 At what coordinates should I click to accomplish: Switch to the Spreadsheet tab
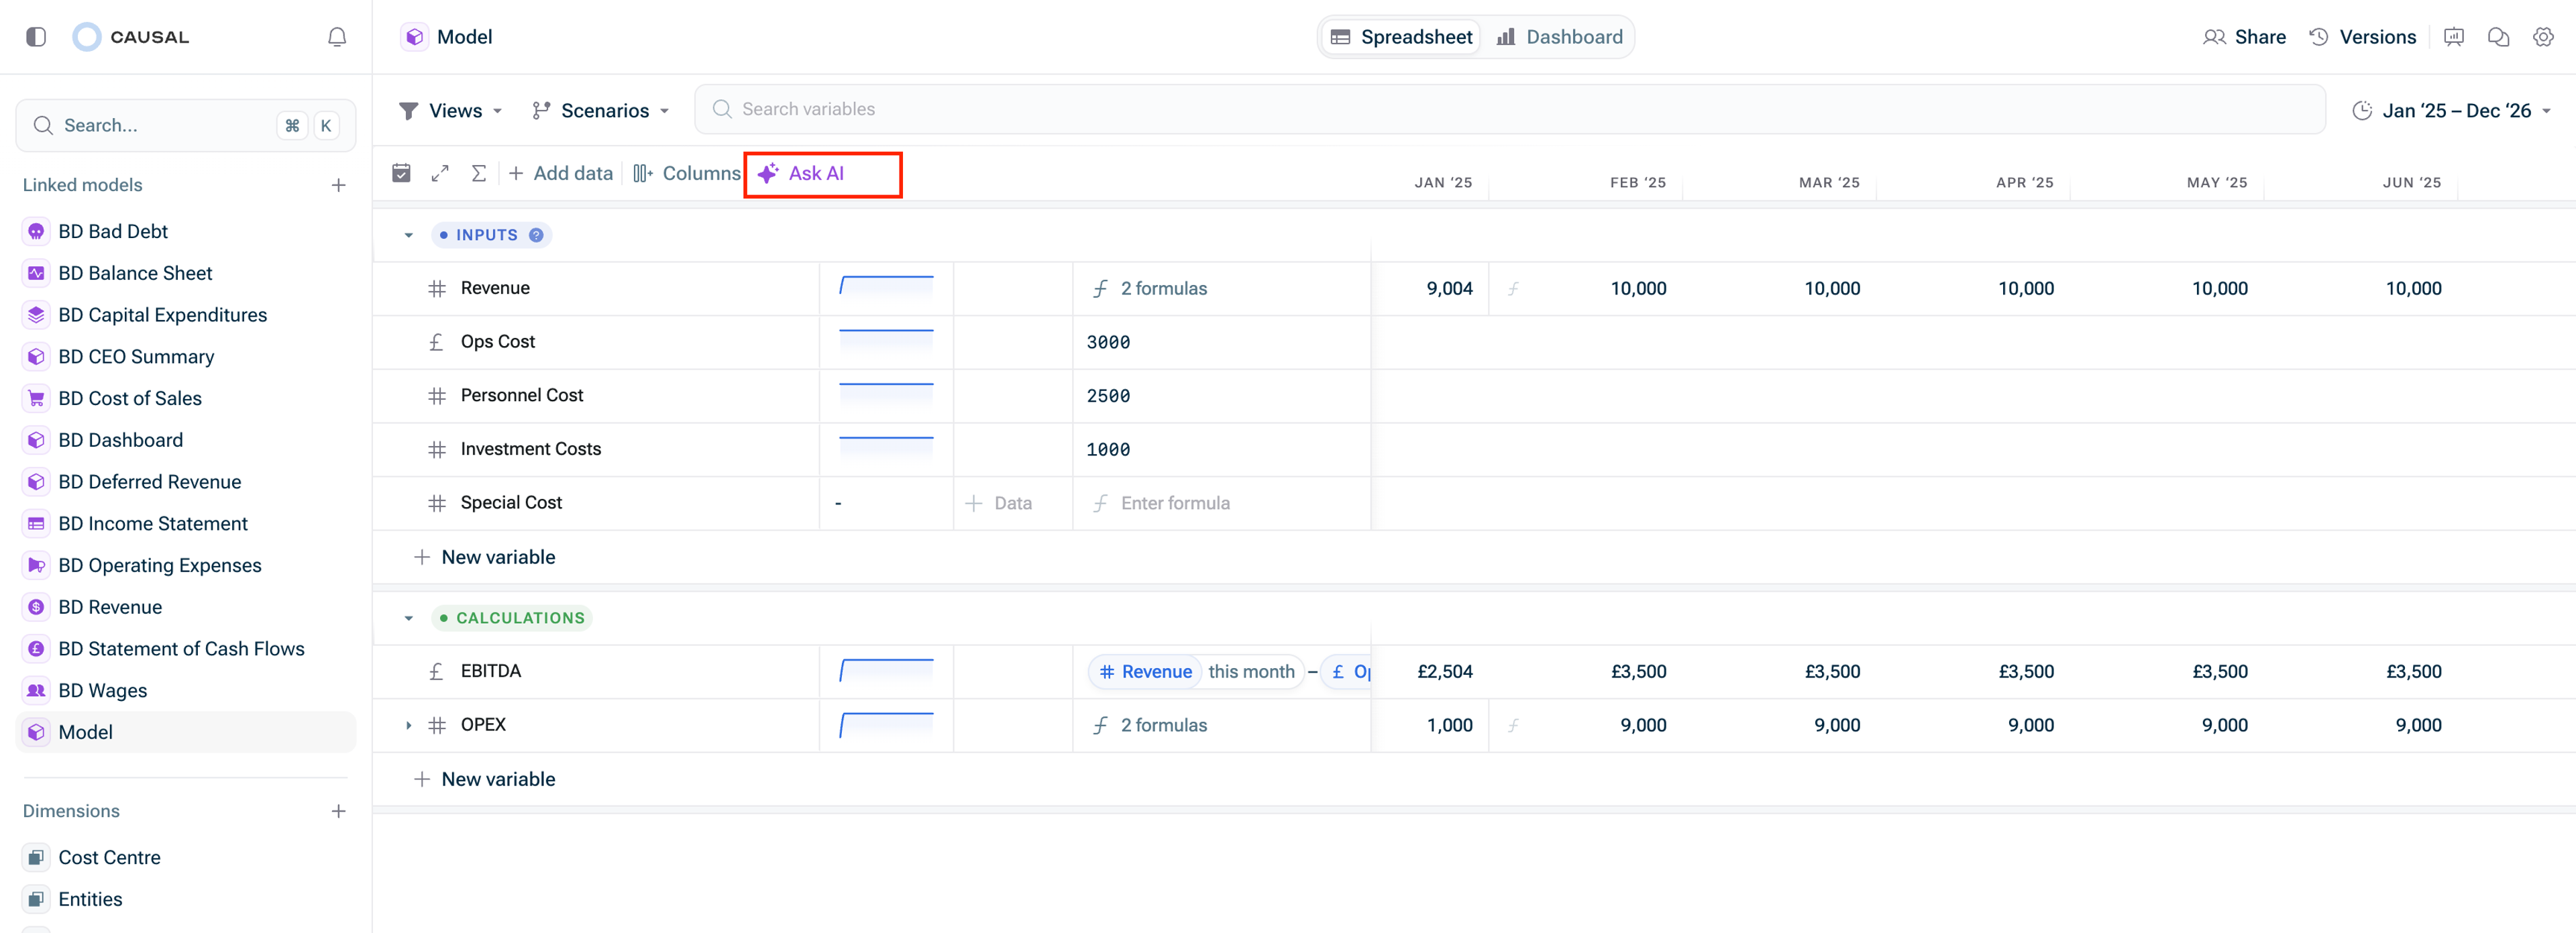[1402, 37]
